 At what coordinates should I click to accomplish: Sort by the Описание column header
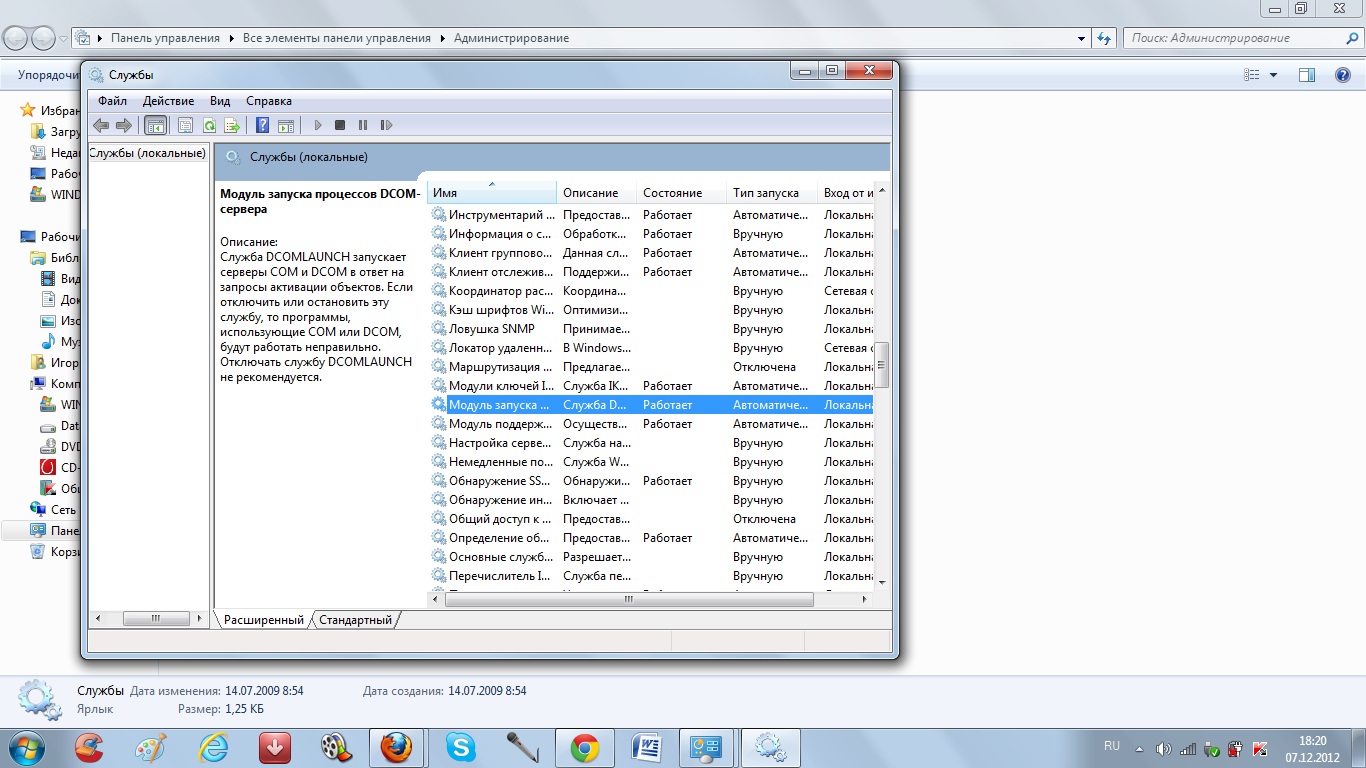pos(597,192)
